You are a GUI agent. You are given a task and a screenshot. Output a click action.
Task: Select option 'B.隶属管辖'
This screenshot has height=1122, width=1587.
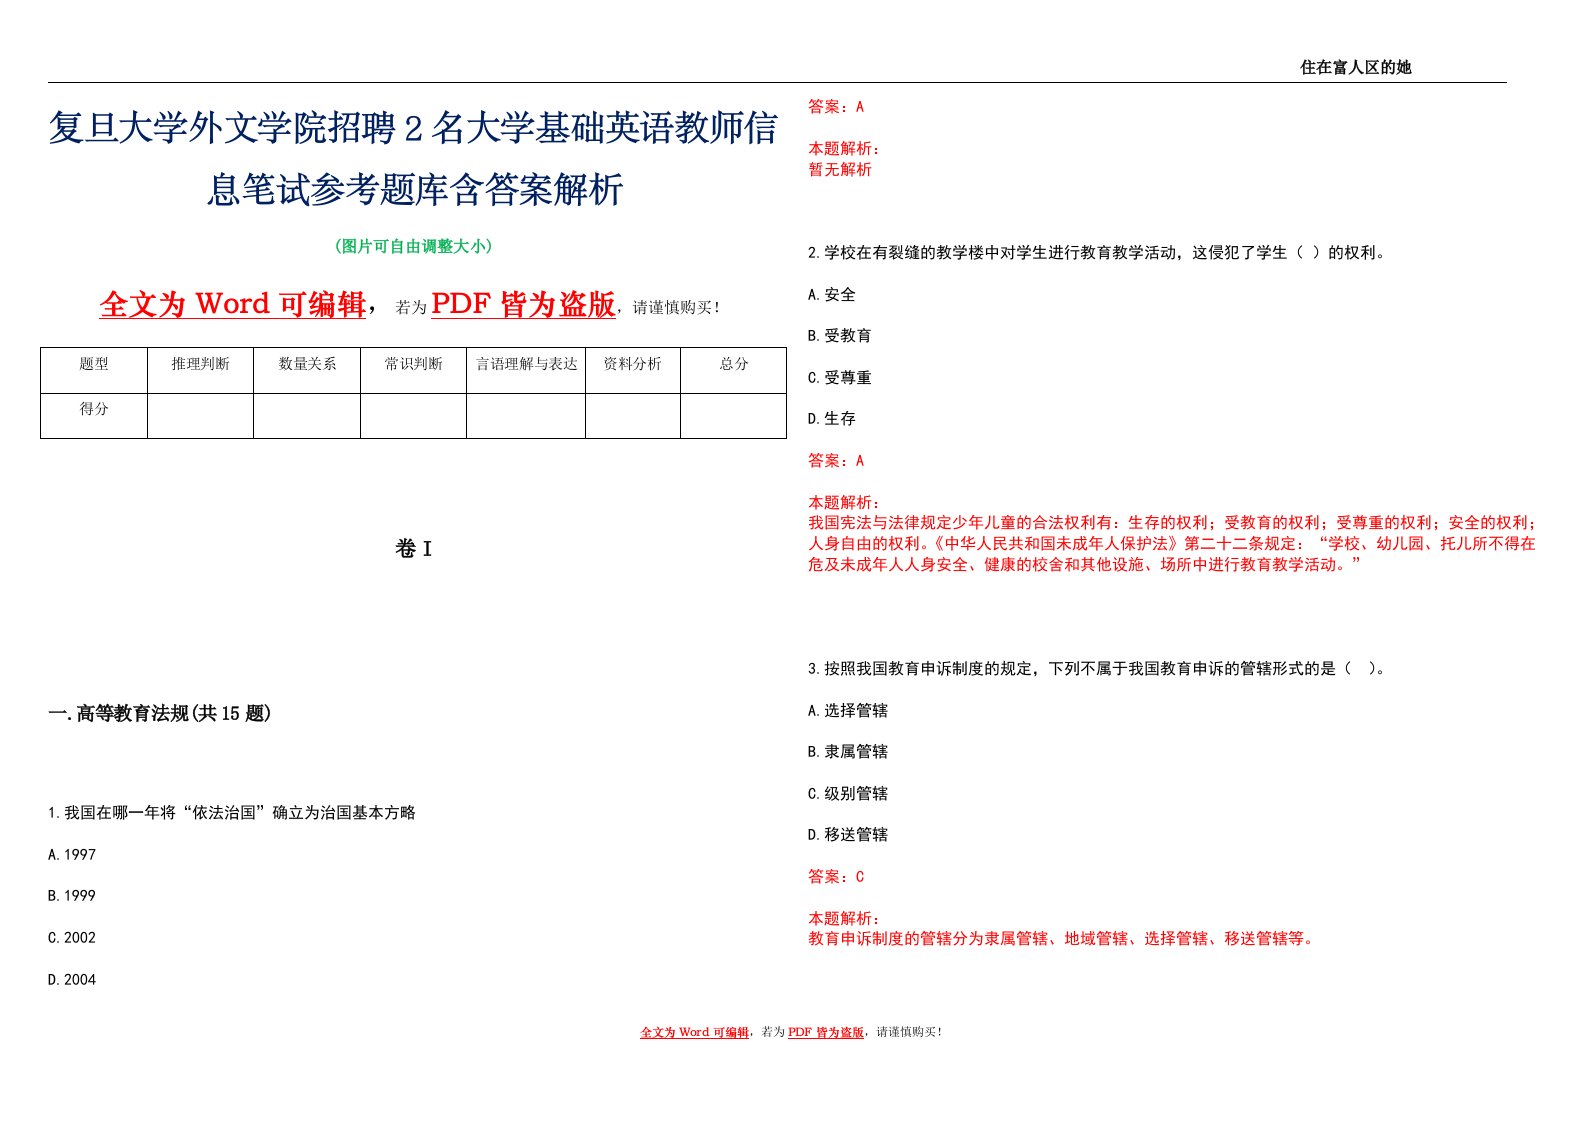click(848, 752)
